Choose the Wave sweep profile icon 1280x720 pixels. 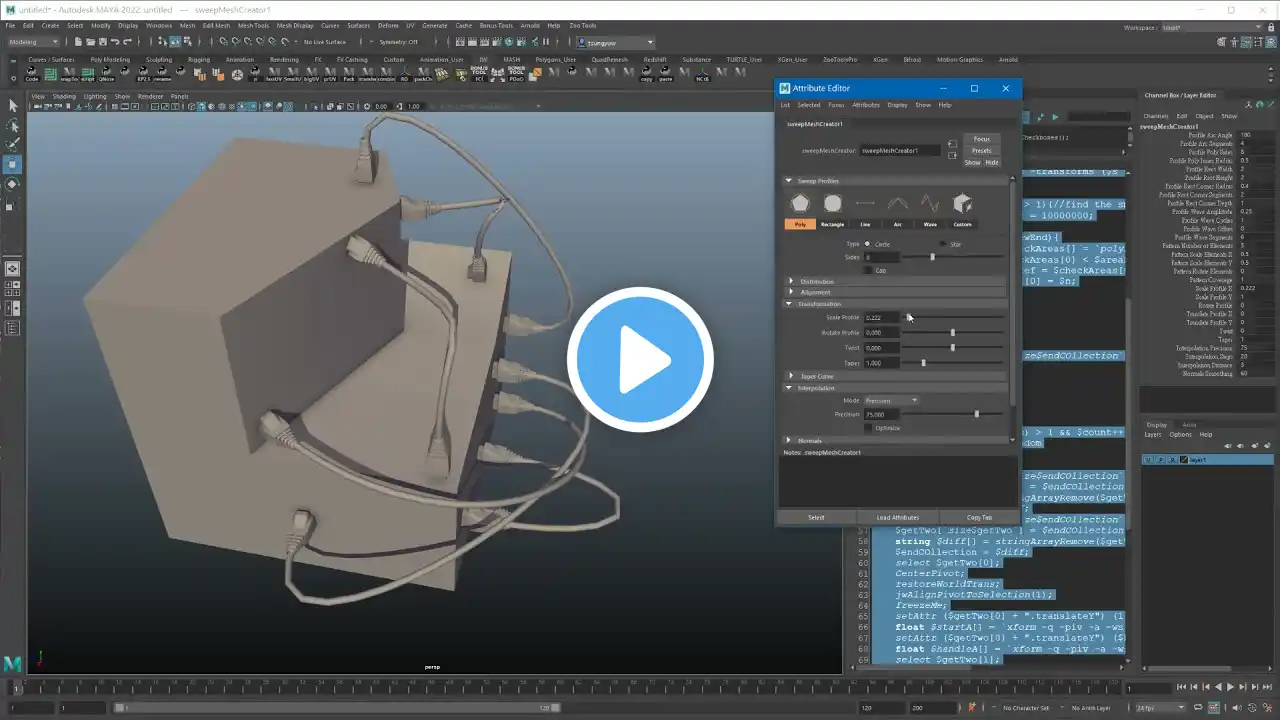[930, 204]
